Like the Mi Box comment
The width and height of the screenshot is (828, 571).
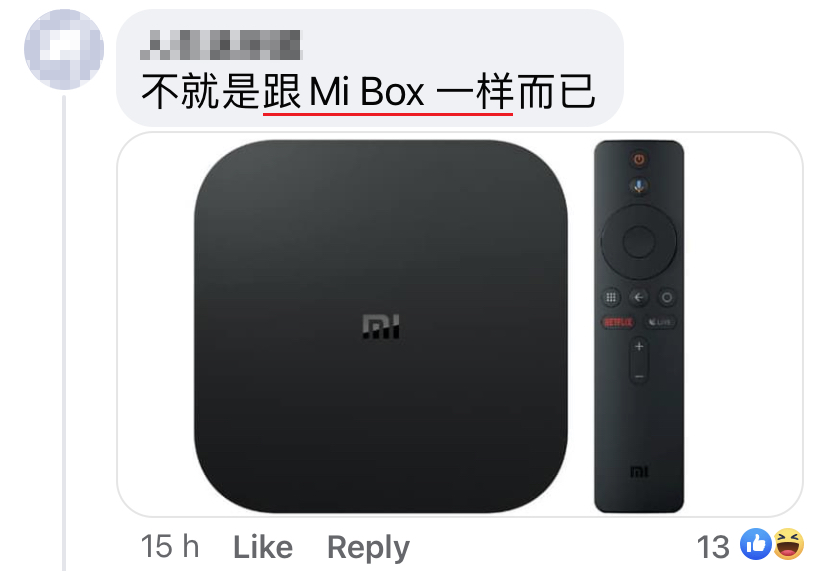pos(263,547)
